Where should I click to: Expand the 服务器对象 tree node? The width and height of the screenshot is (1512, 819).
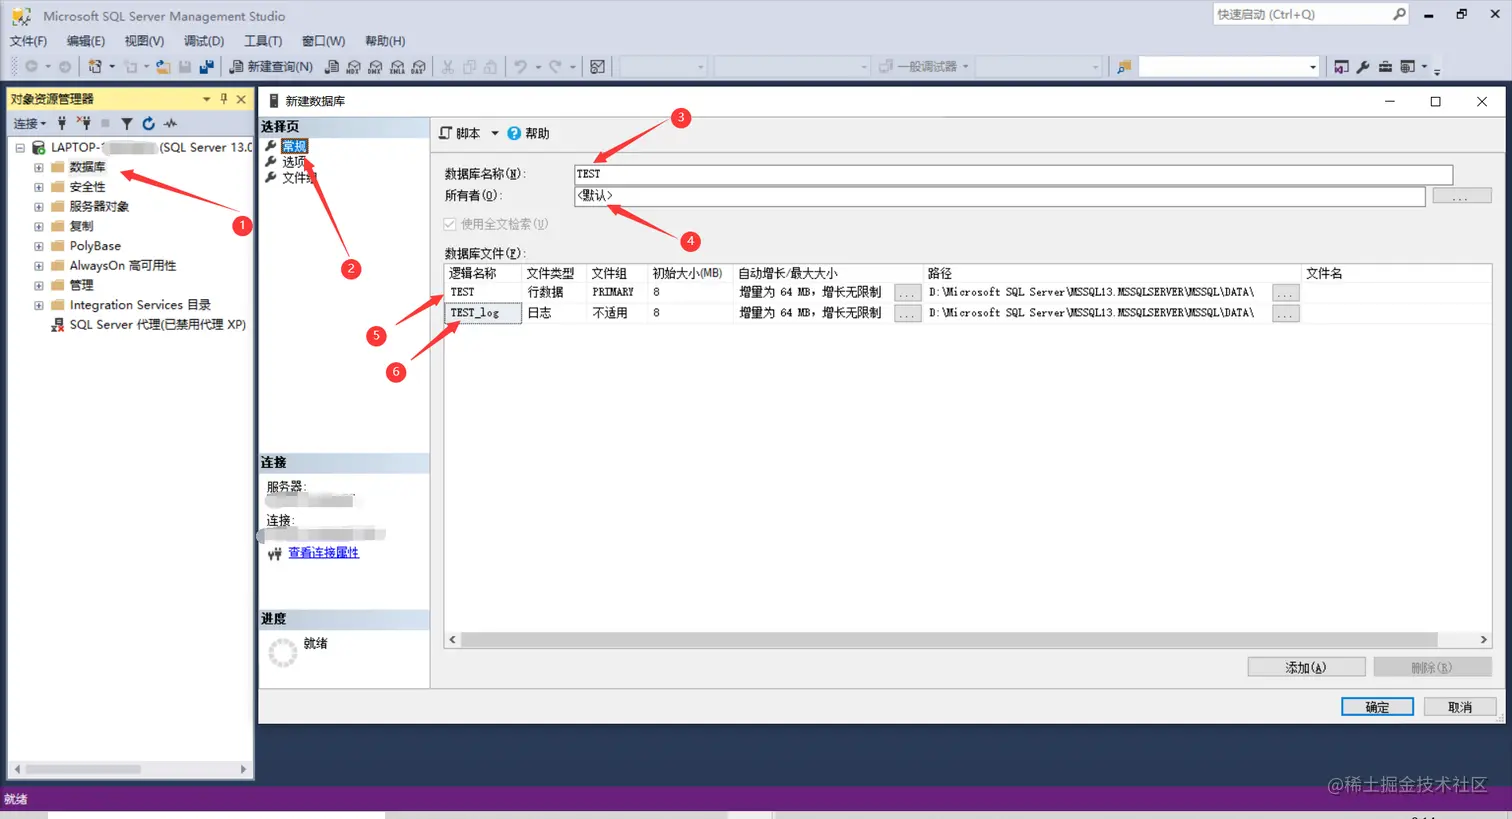[39, 206]
